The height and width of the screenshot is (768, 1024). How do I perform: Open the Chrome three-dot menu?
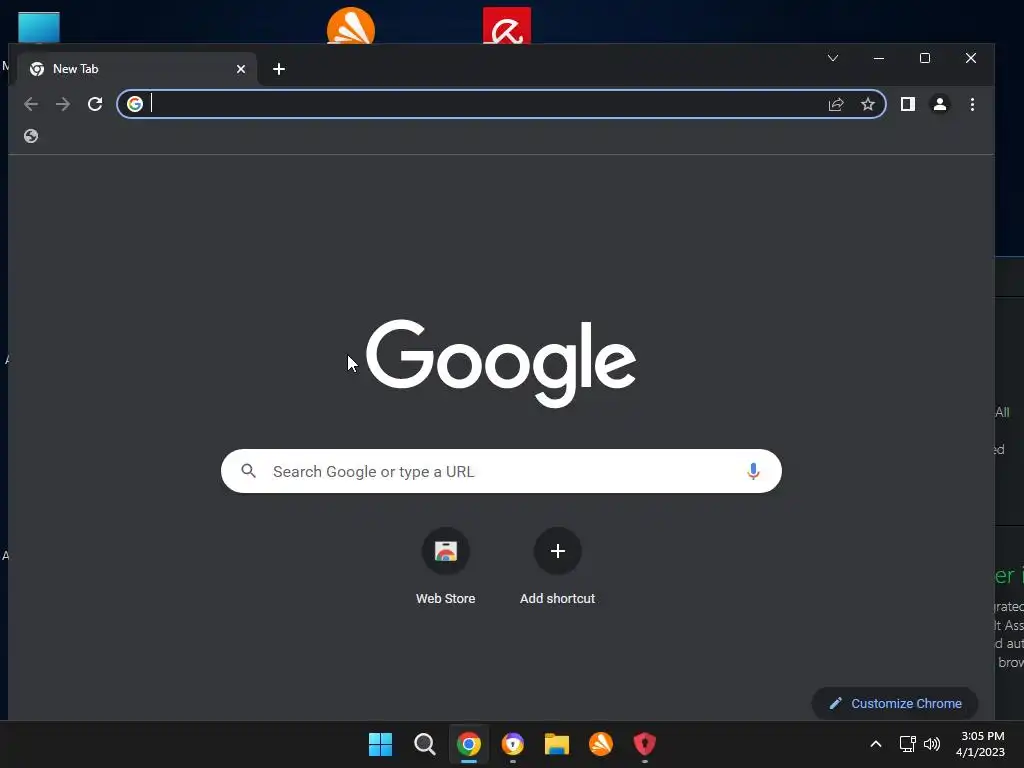pyautogui.click(x=972, y=104)
